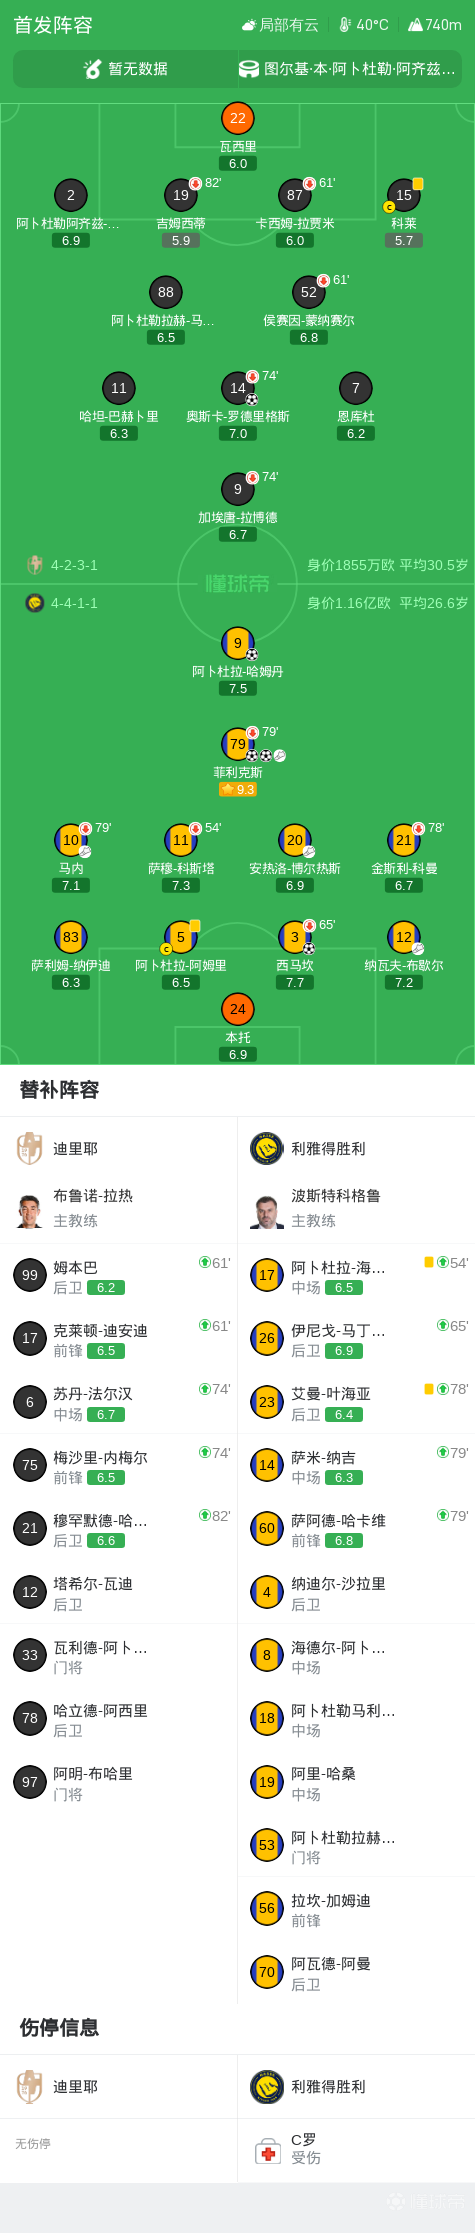Viewport: 475px width, 2233px height.
Task: Tap the referee whistle 暂无数据 entry
Action: pyautogui.click(x=125, y=69)
